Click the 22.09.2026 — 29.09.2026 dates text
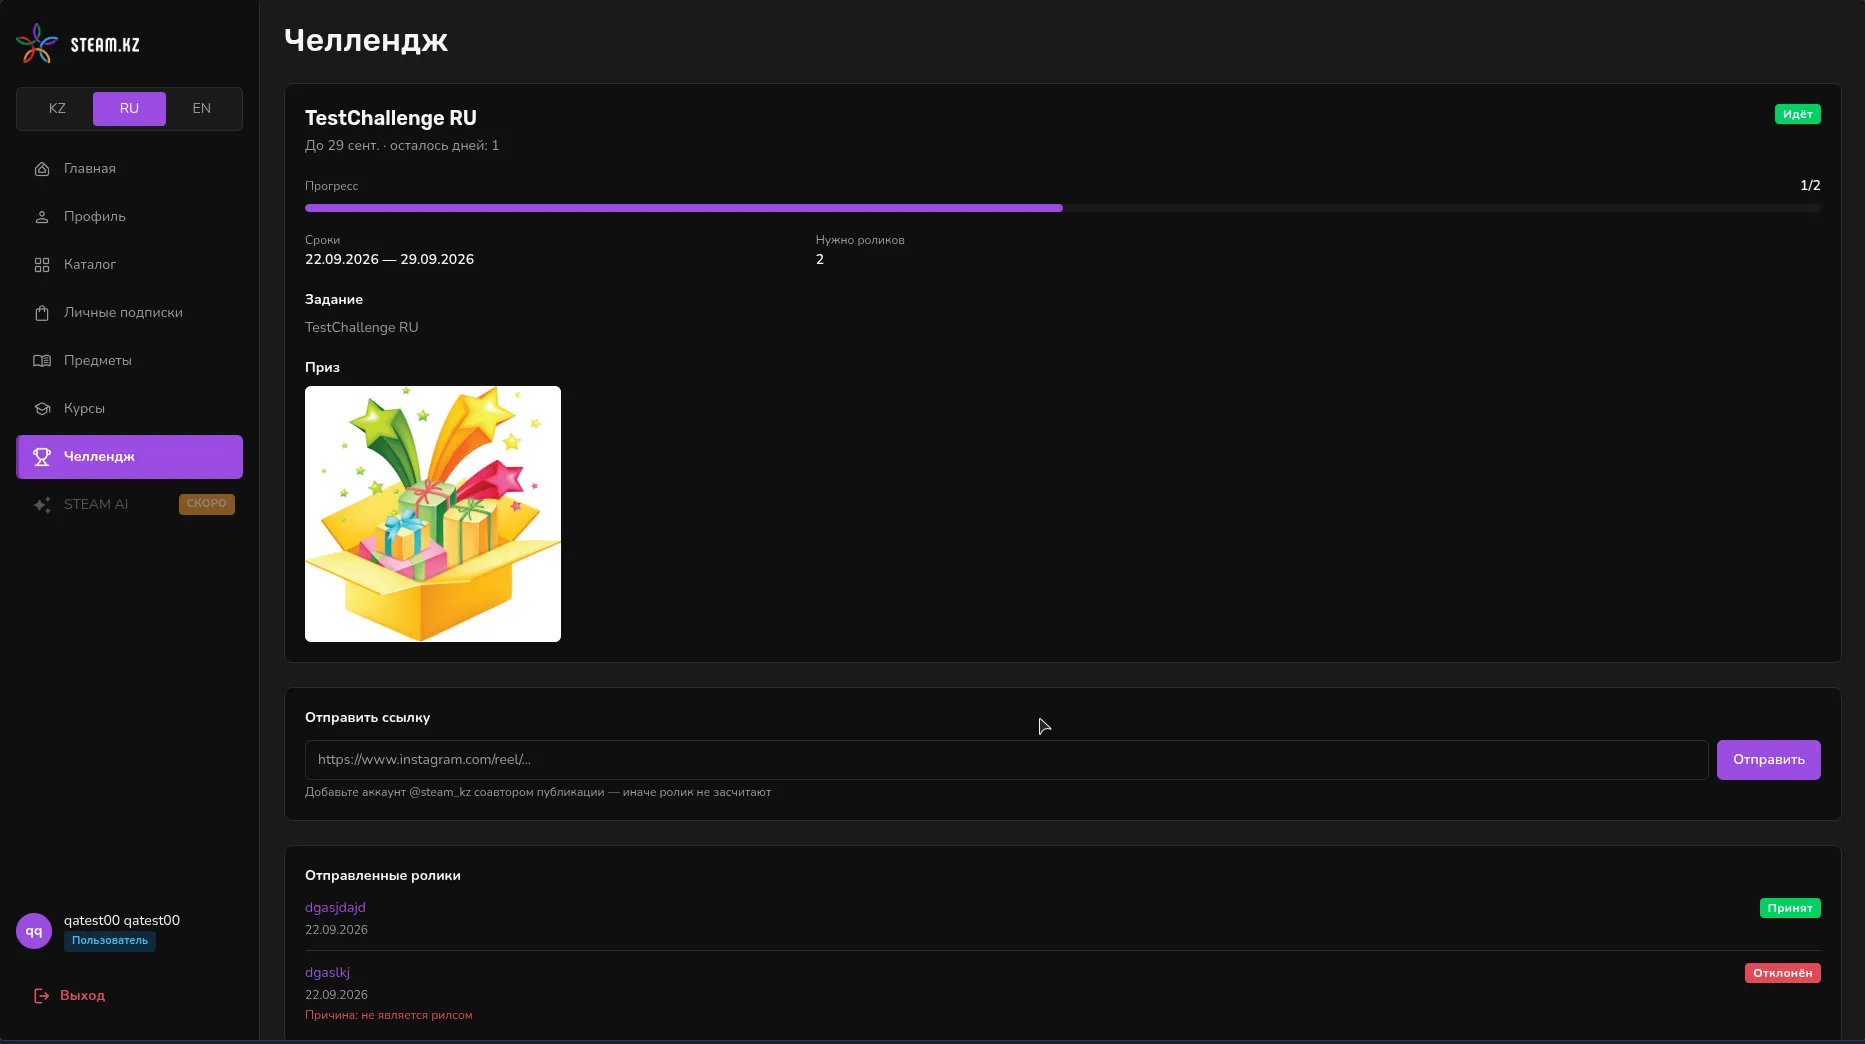Viewport: 1865px width, 1044px height. coord(389,260)
